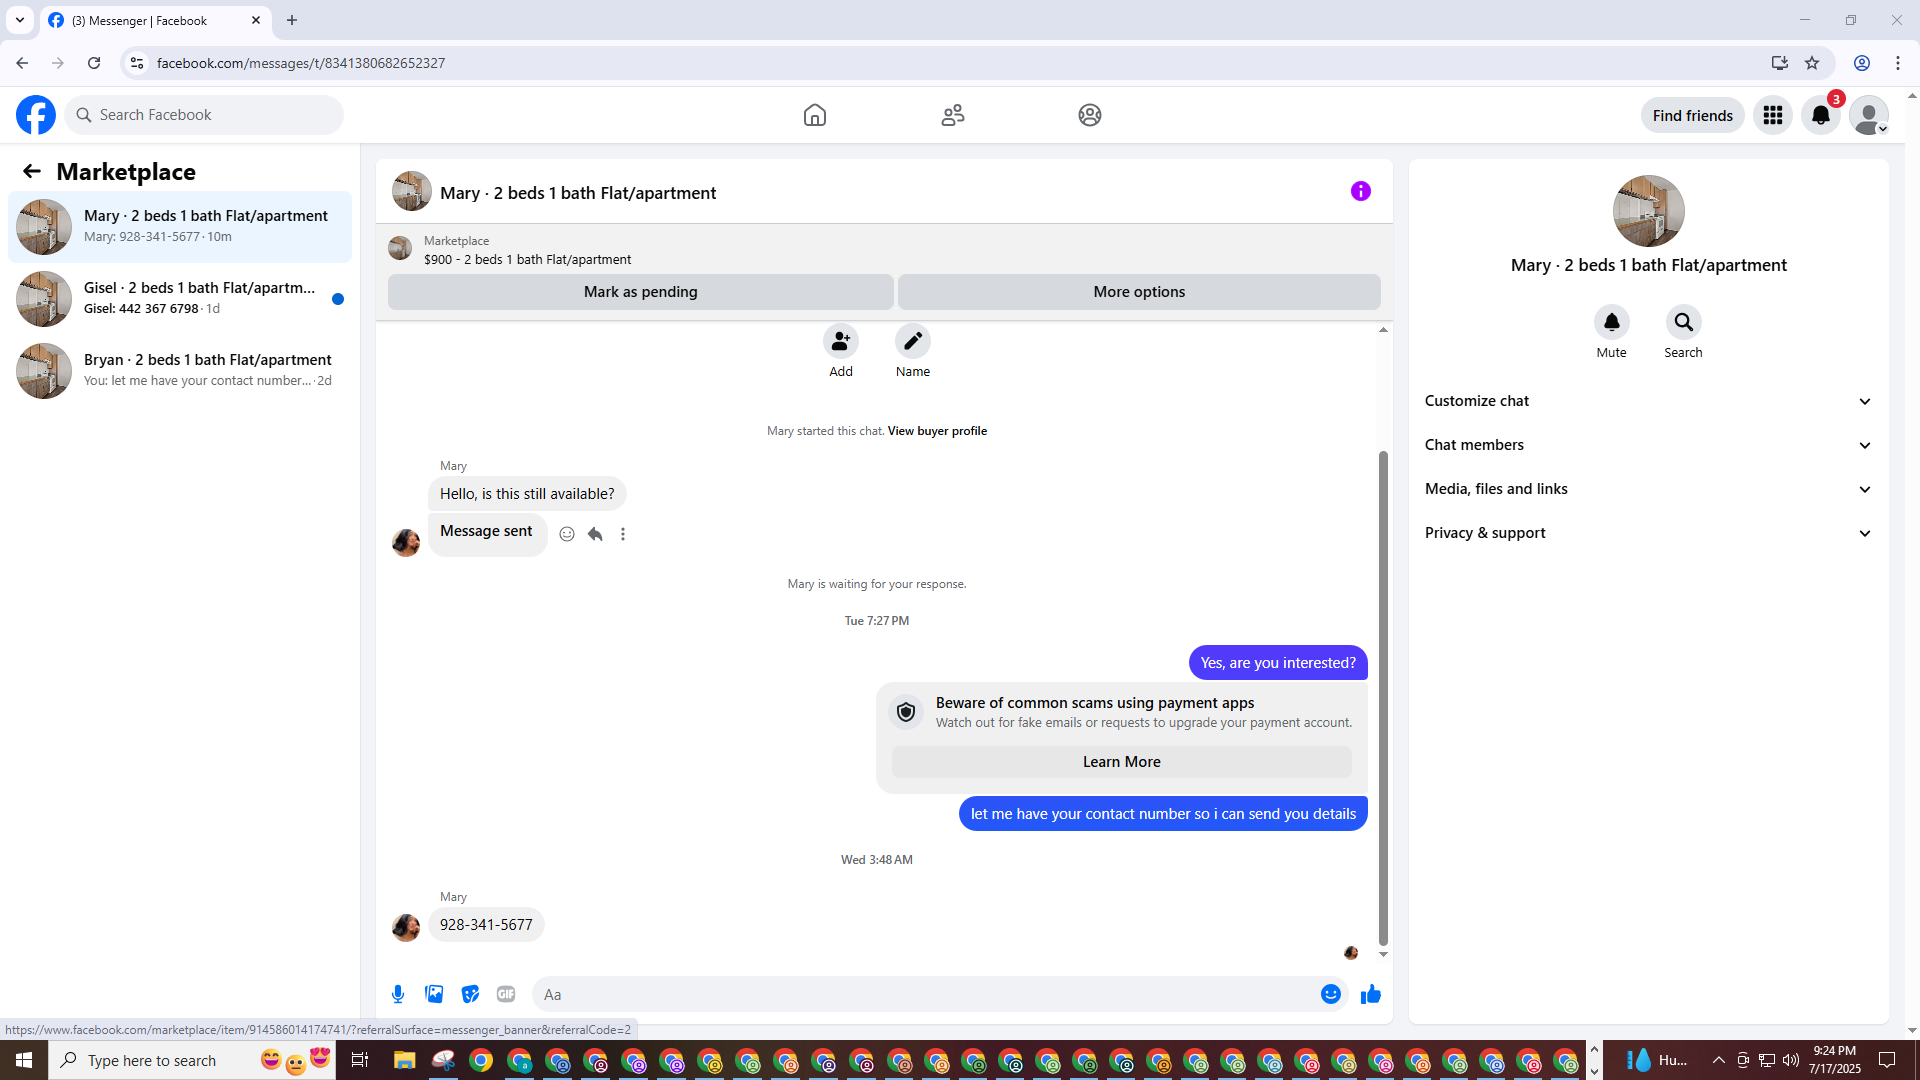Open File Explorer from taskbar

404,1060
